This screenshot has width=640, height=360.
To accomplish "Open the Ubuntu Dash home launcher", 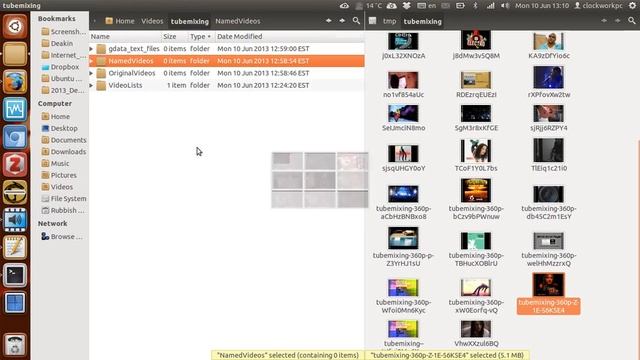I will tap(15, 26).
